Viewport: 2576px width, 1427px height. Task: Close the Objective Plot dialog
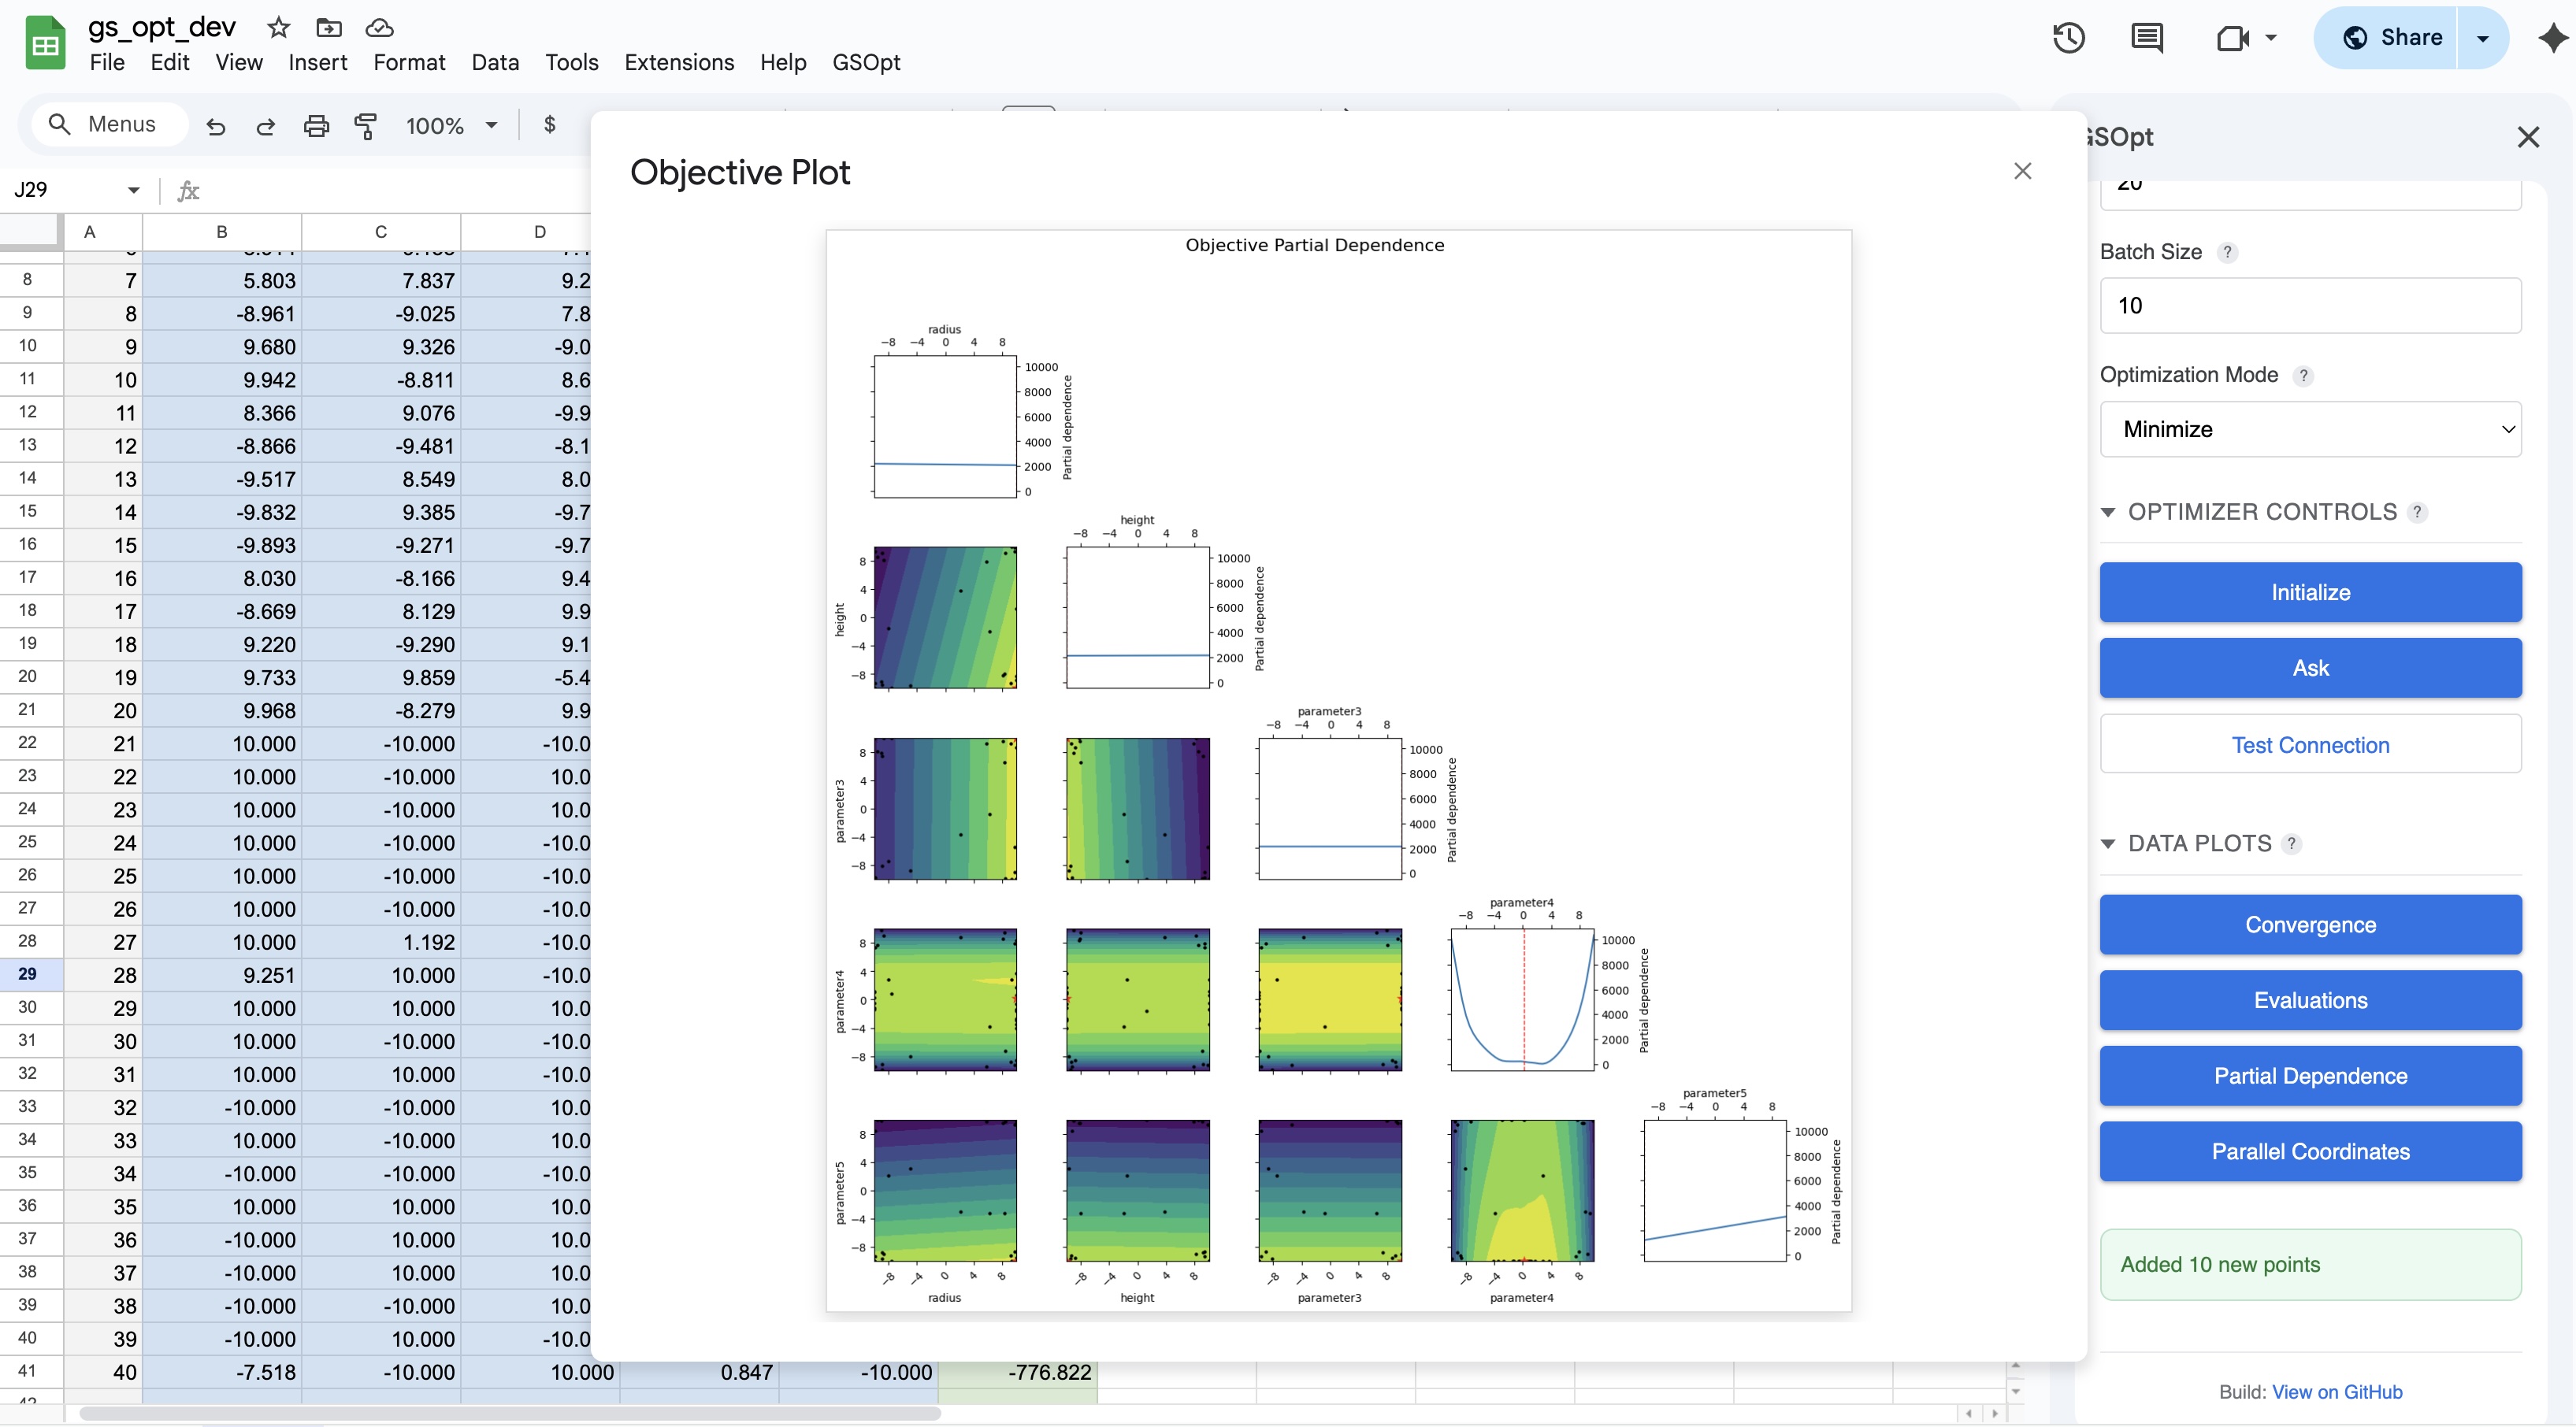click(2022, 171)
